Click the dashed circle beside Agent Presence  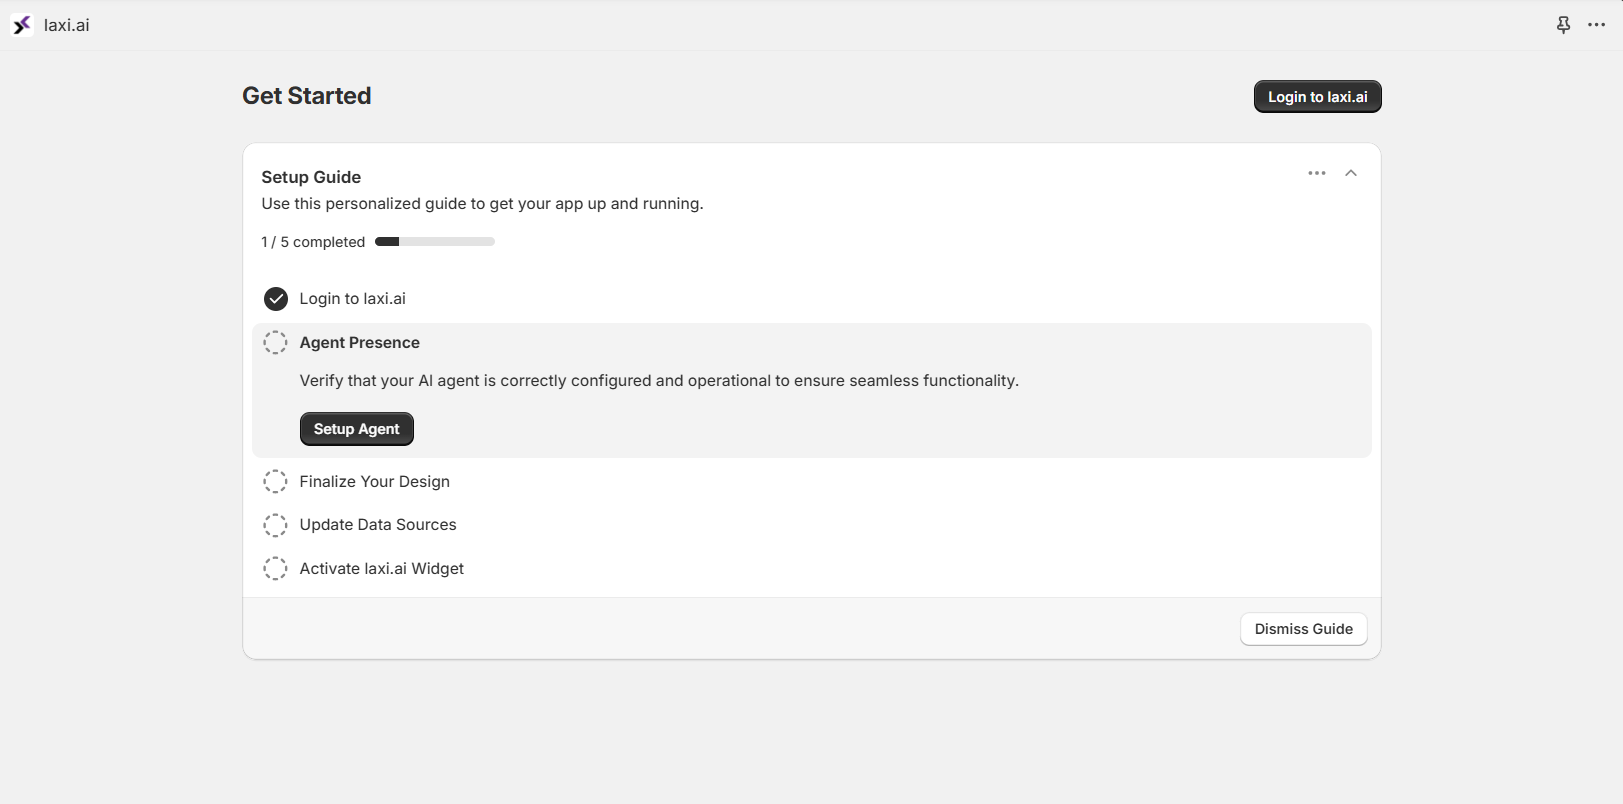(x=275, y=342)
